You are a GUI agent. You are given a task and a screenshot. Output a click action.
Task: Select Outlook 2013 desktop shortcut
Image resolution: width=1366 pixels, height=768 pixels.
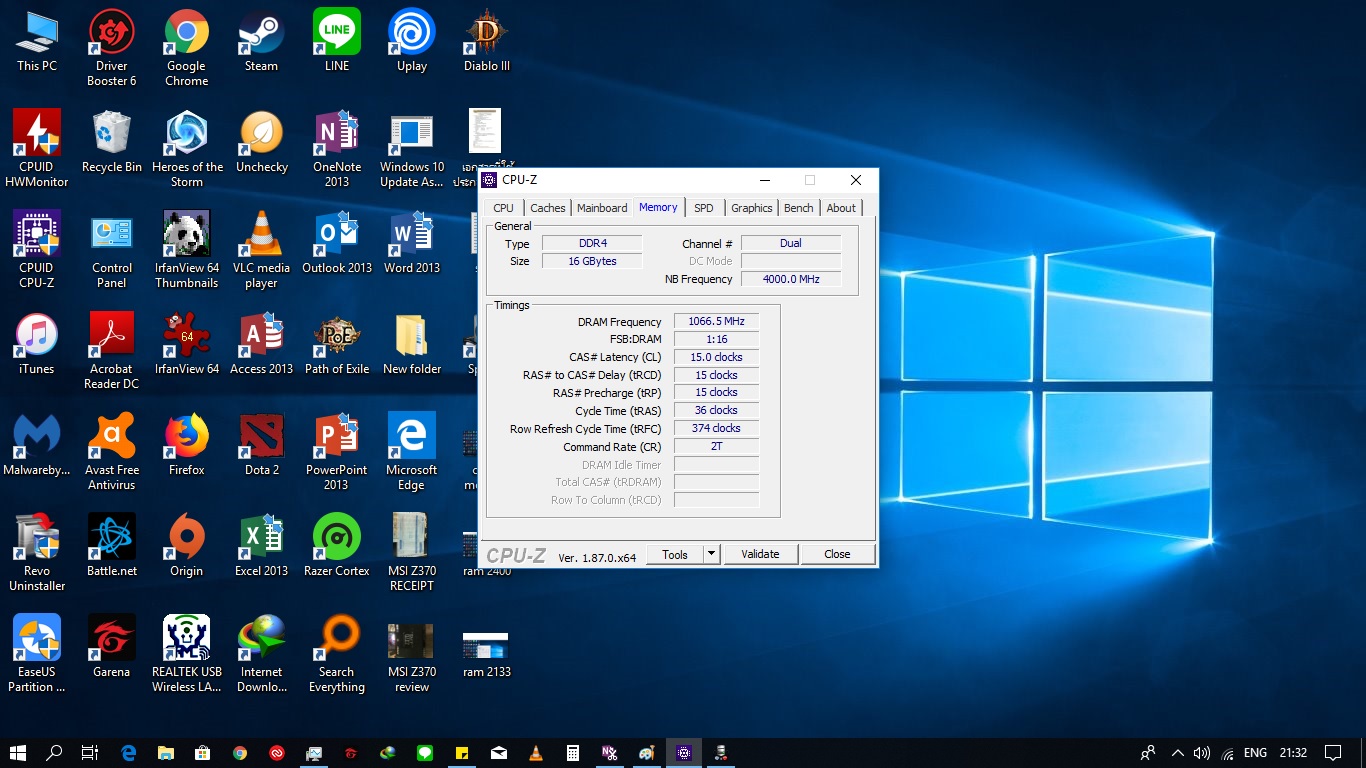(337, 243)
